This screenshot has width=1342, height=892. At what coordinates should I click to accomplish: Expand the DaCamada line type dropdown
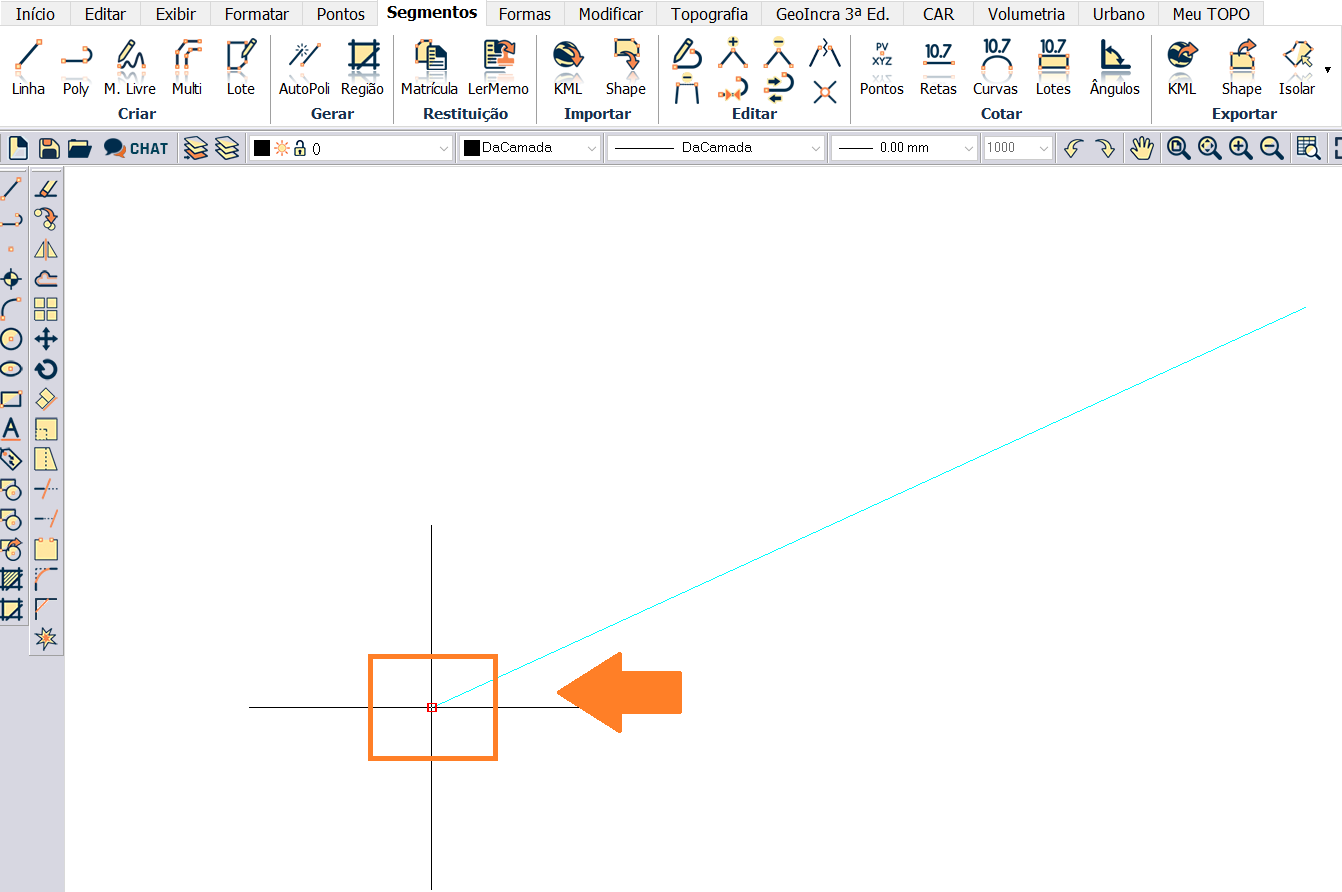point(815,148)
